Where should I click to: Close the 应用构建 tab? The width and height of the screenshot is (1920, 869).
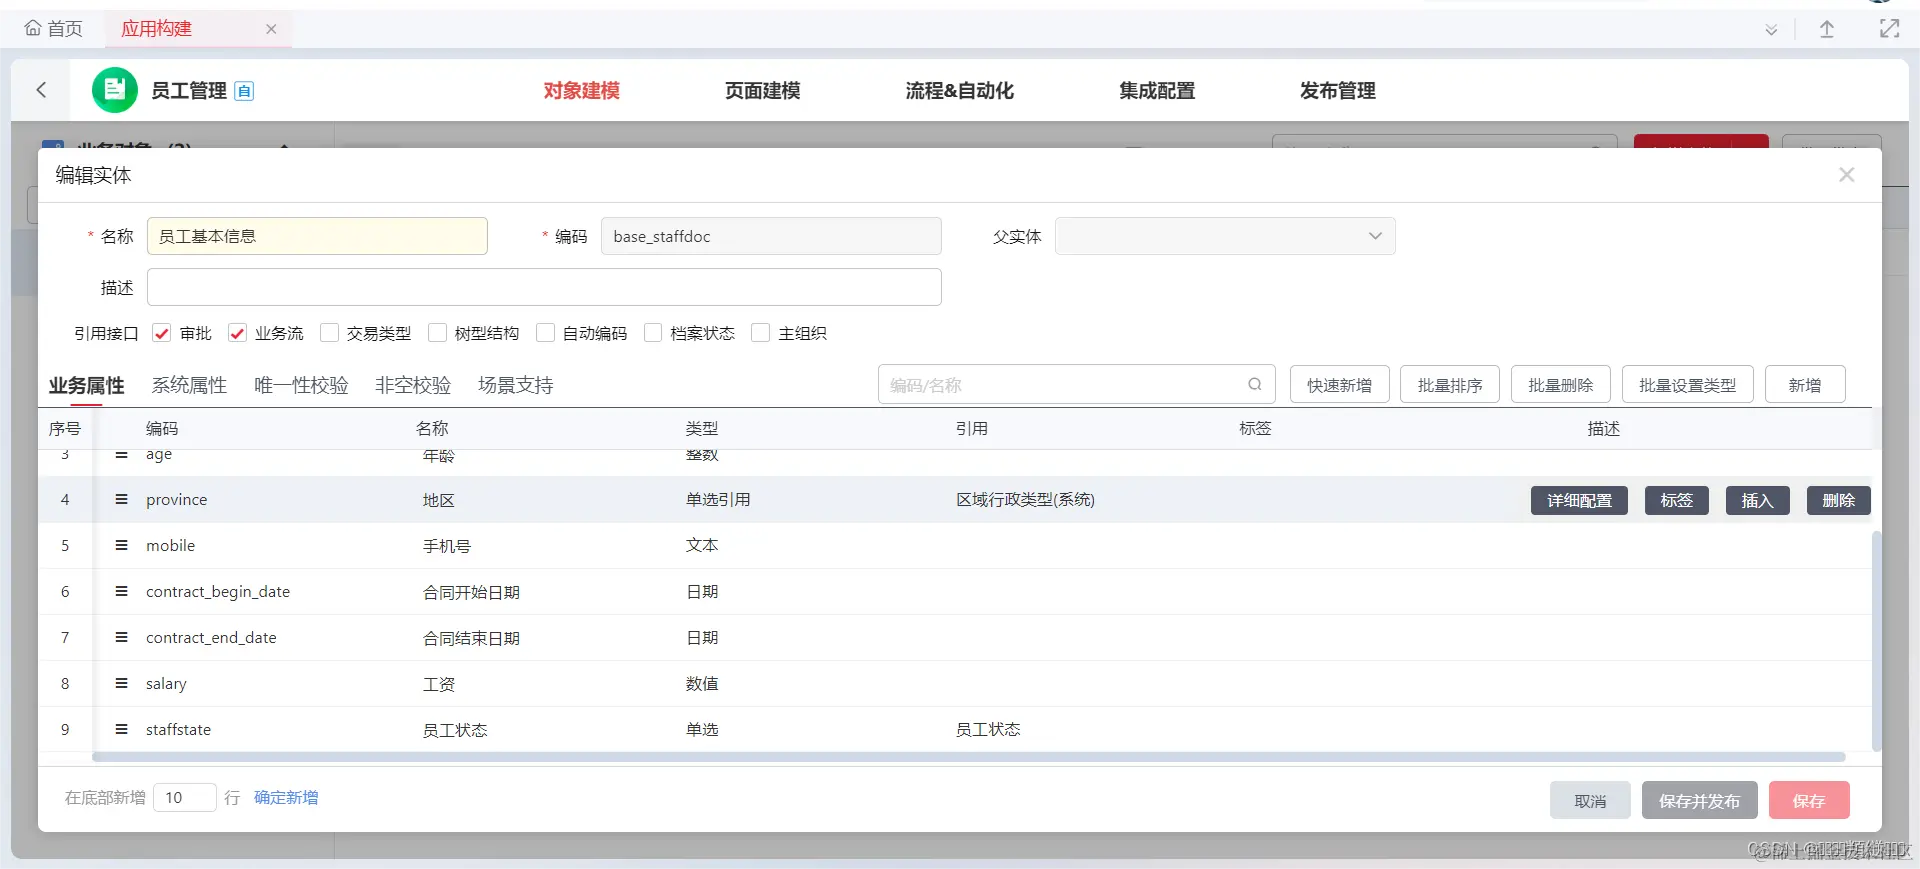click(271, 29)
